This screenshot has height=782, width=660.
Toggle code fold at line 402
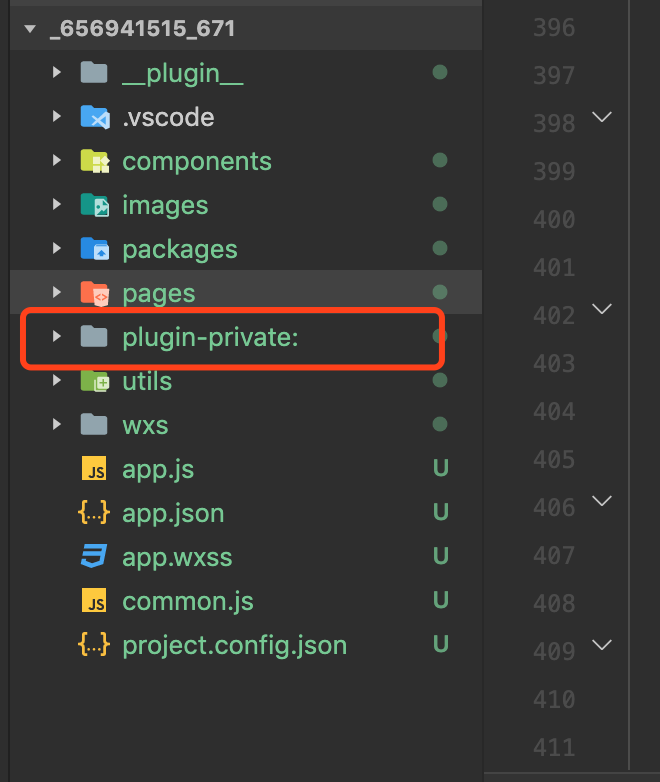pos(602,309)
